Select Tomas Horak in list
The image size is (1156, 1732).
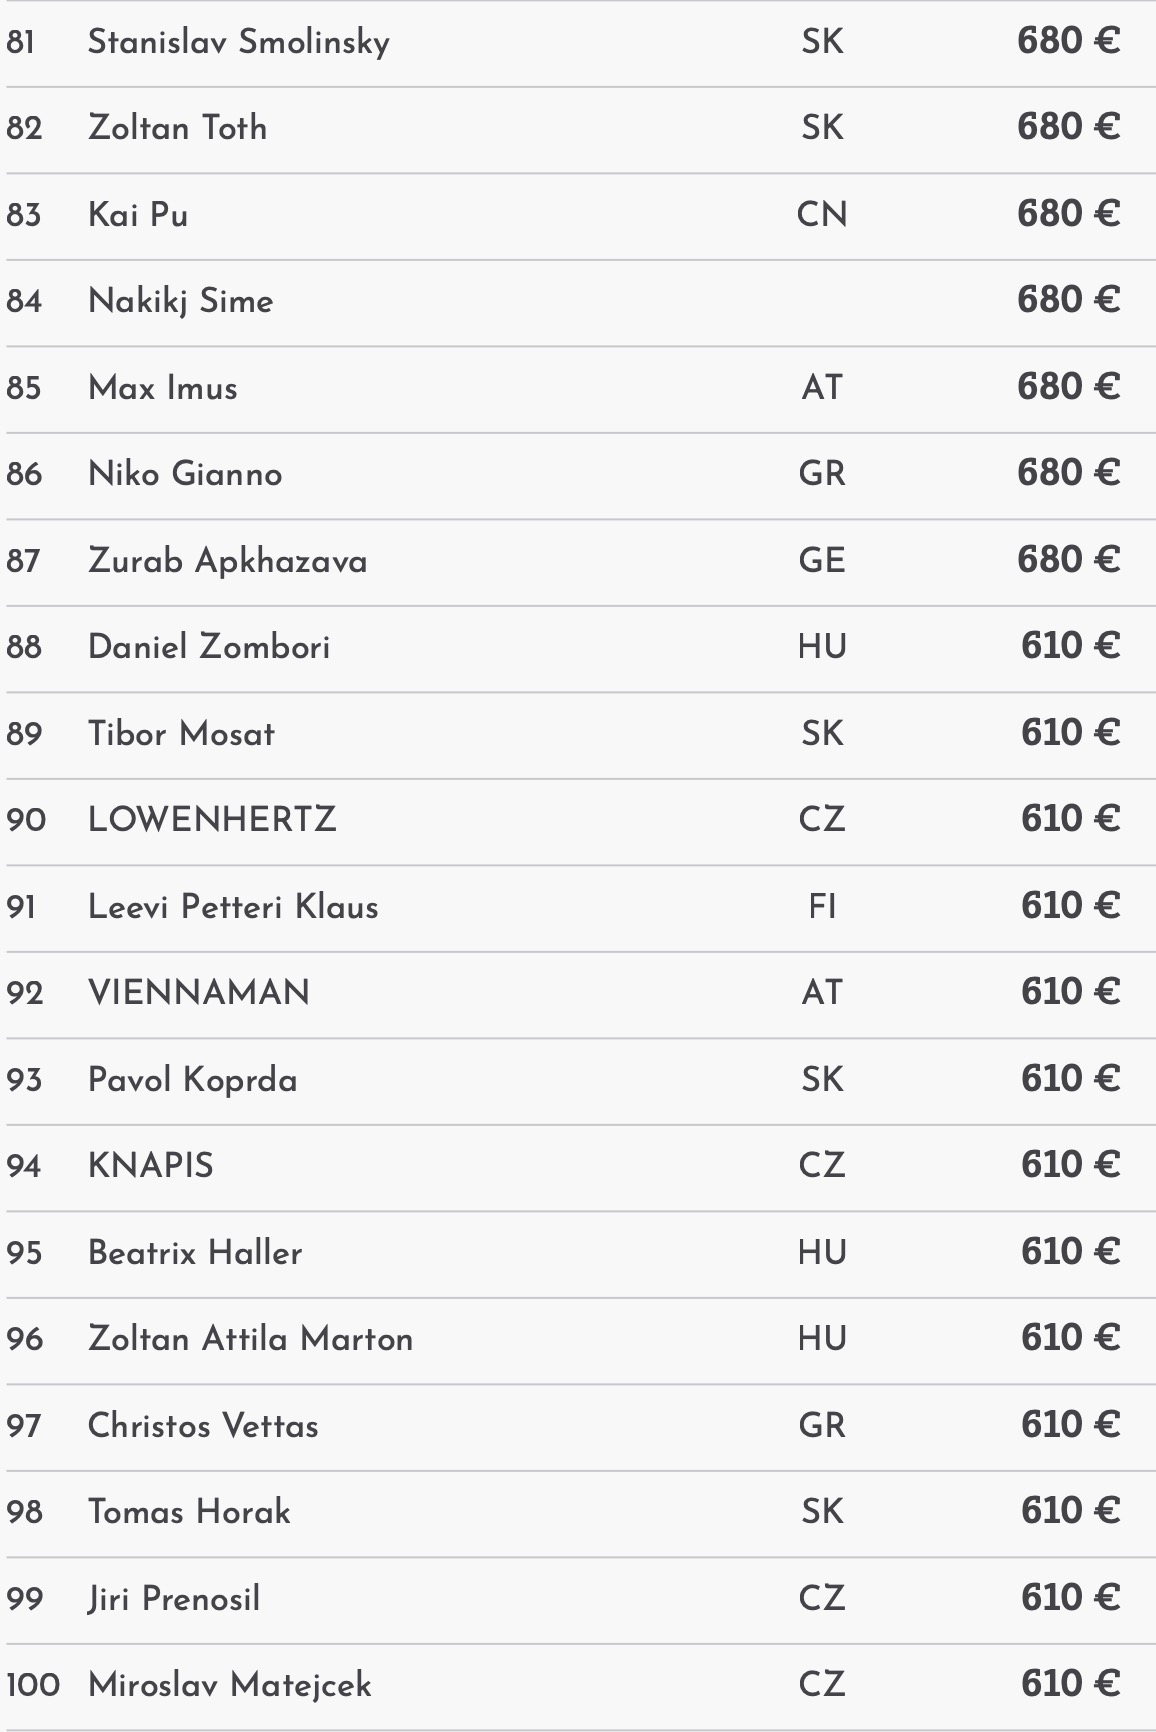(189, 1512)
